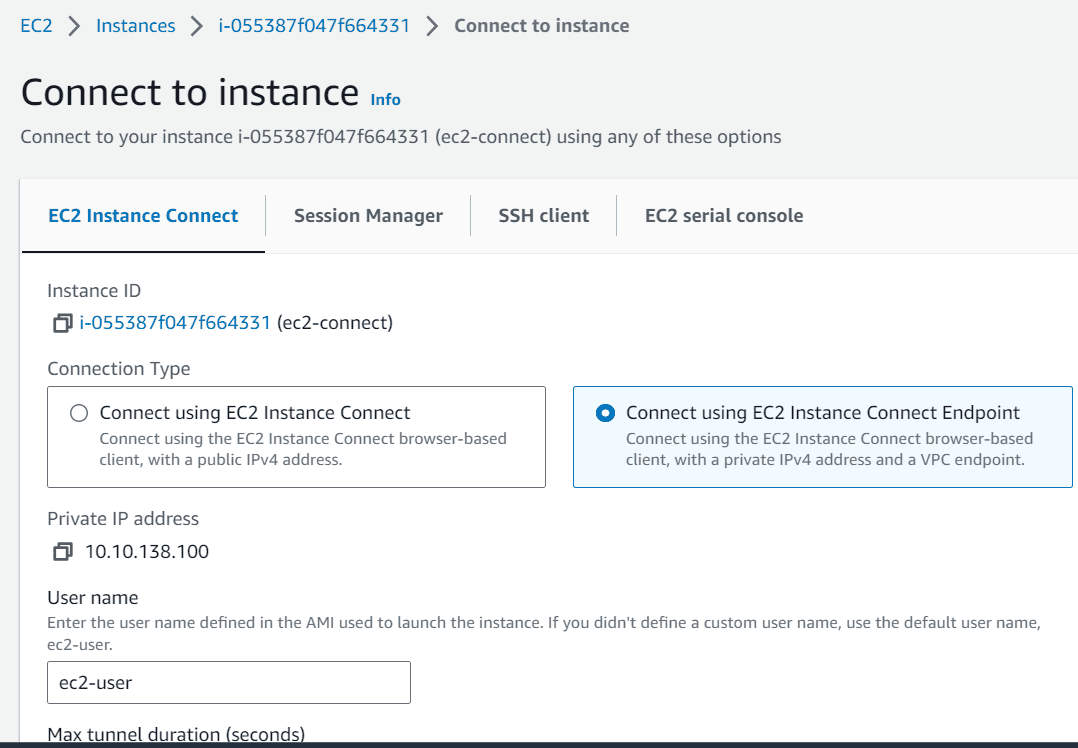Click the Max tunnel duration (seconds) label

click(x=176, y=735)
